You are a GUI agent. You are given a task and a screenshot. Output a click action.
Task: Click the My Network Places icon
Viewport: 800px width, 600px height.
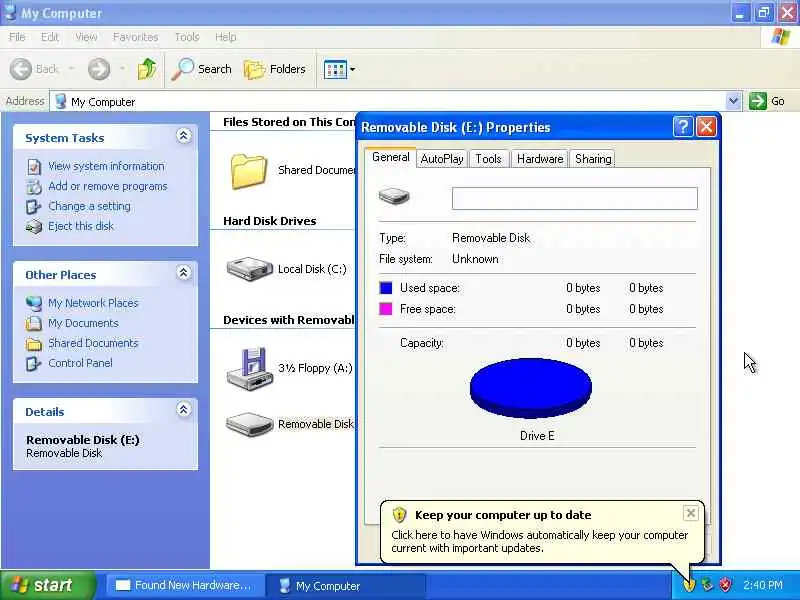click(34, 303)
